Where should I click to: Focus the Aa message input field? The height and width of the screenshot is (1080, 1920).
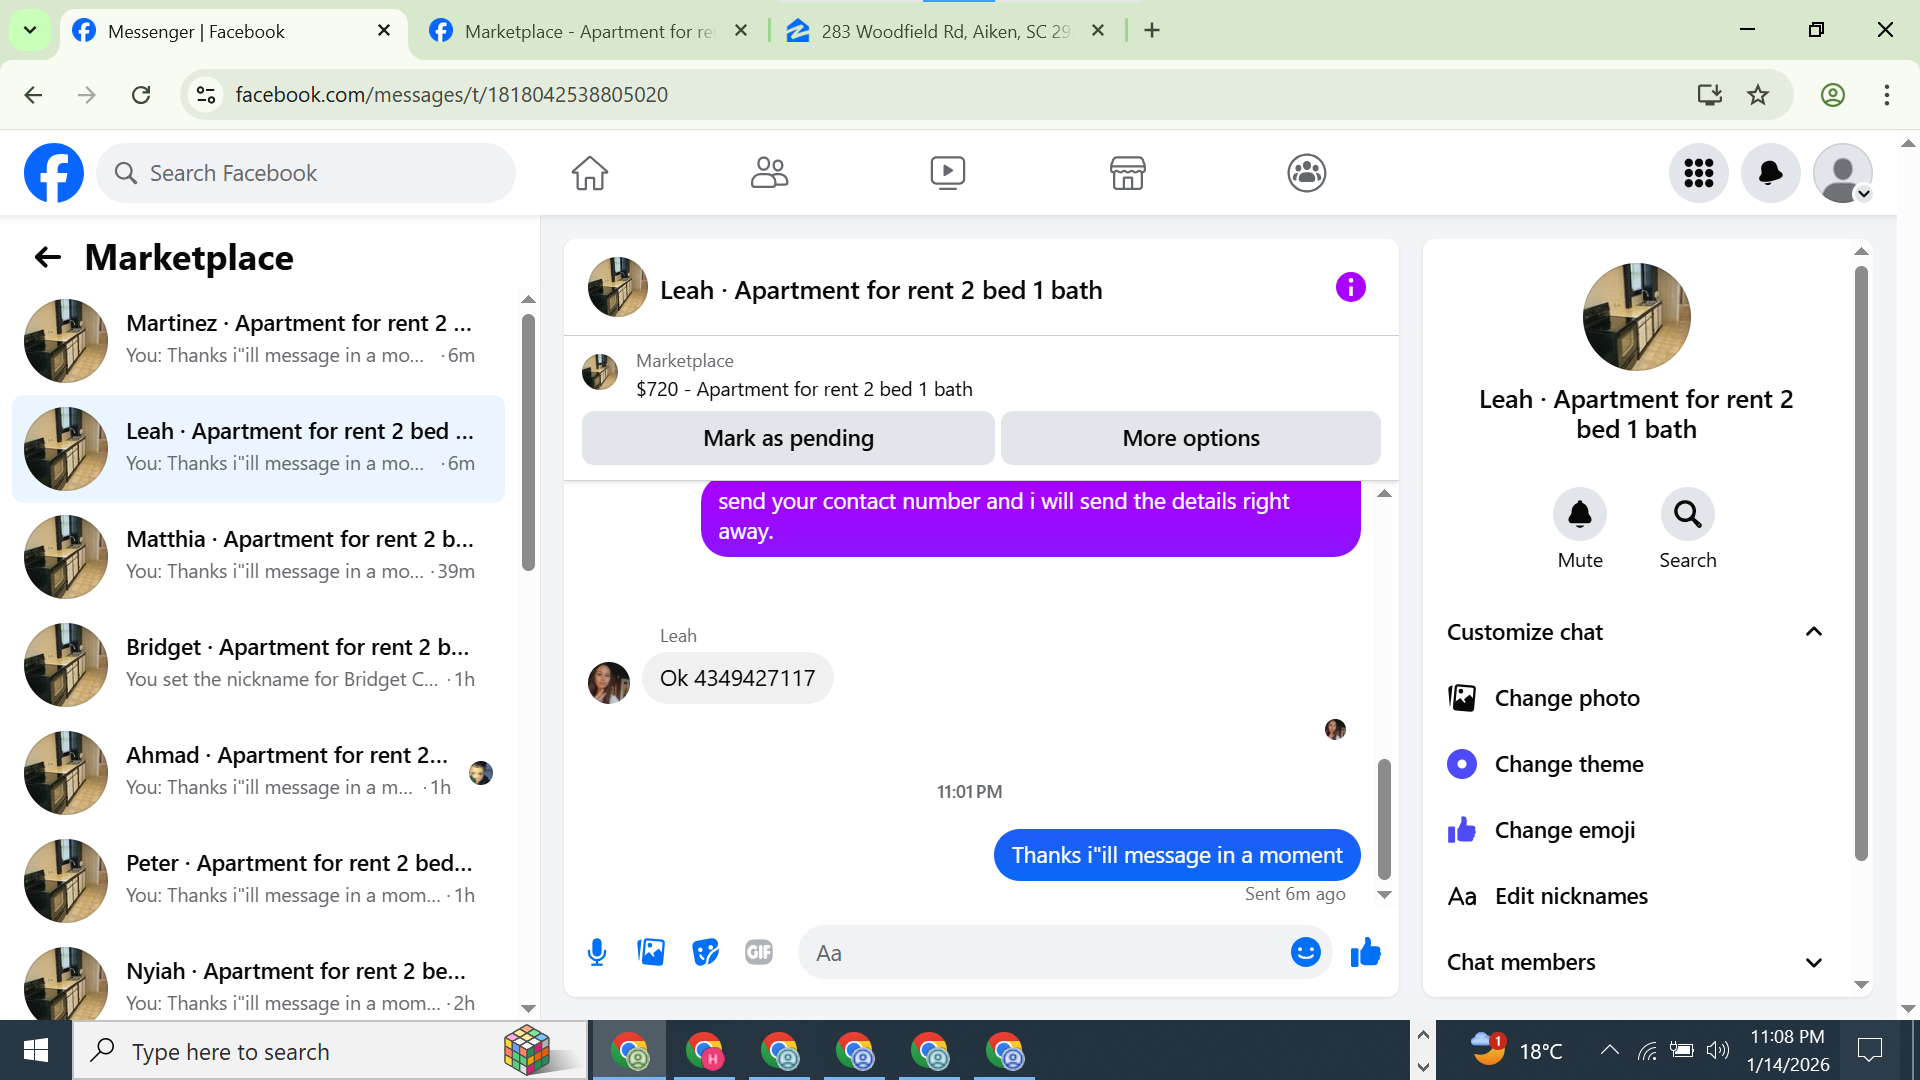(x=1040, y=952)
